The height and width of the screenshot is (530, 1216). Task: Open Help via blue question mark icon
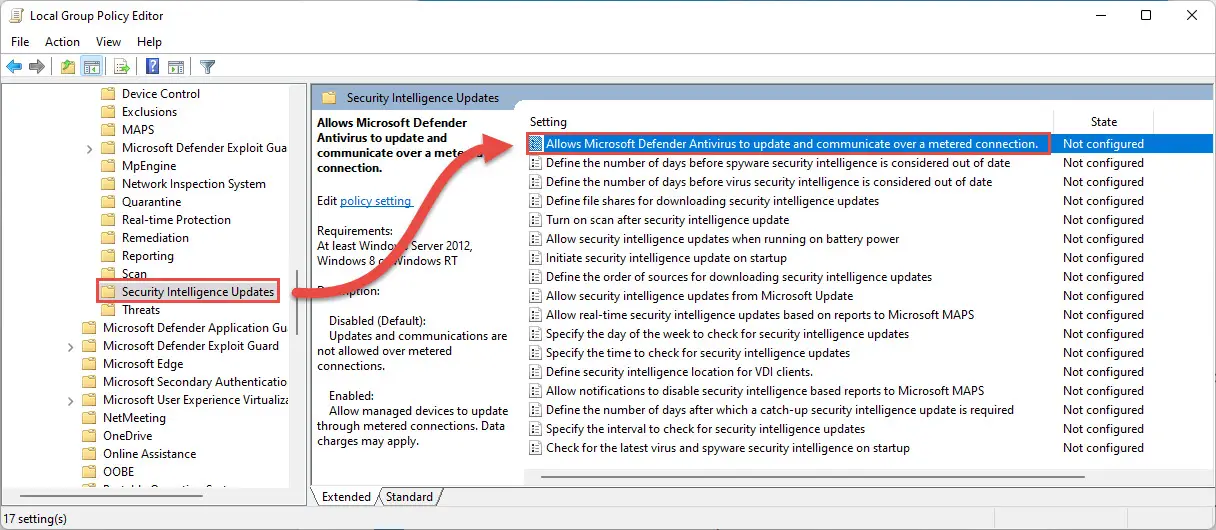pos(153,67)
